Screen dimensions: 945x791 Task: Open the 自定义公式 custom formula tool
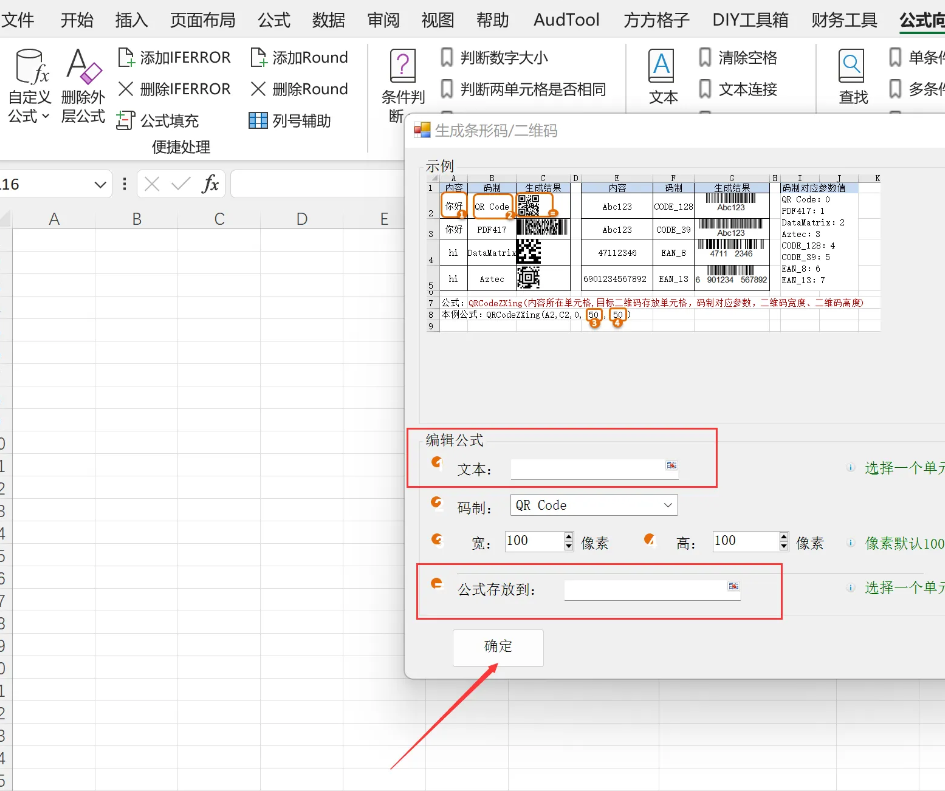[x=29, y=87]
